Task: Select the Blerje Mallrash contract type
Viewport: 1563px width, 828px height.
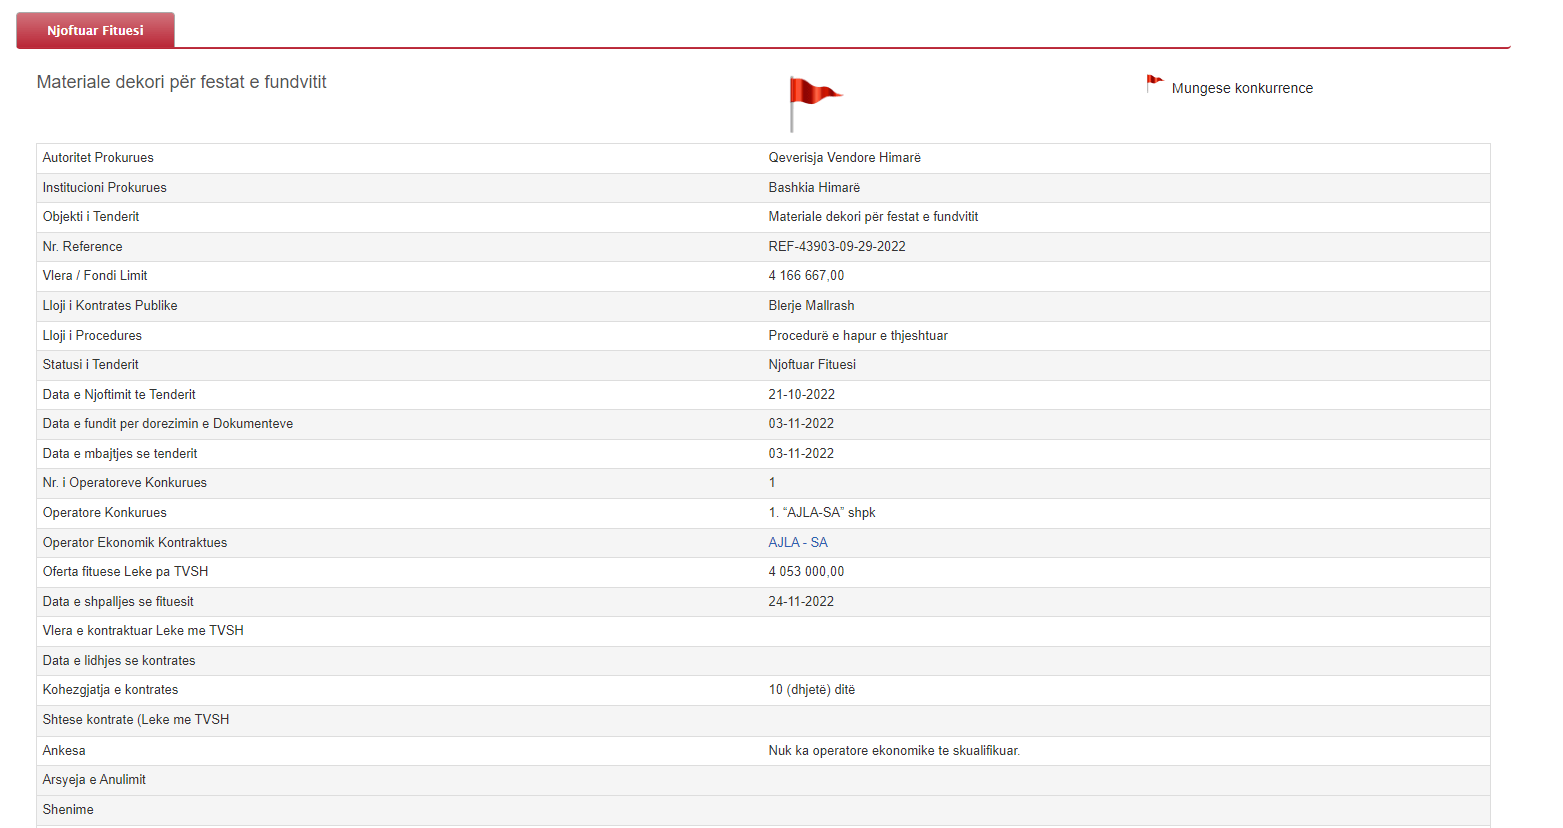Action: (811, 305)
